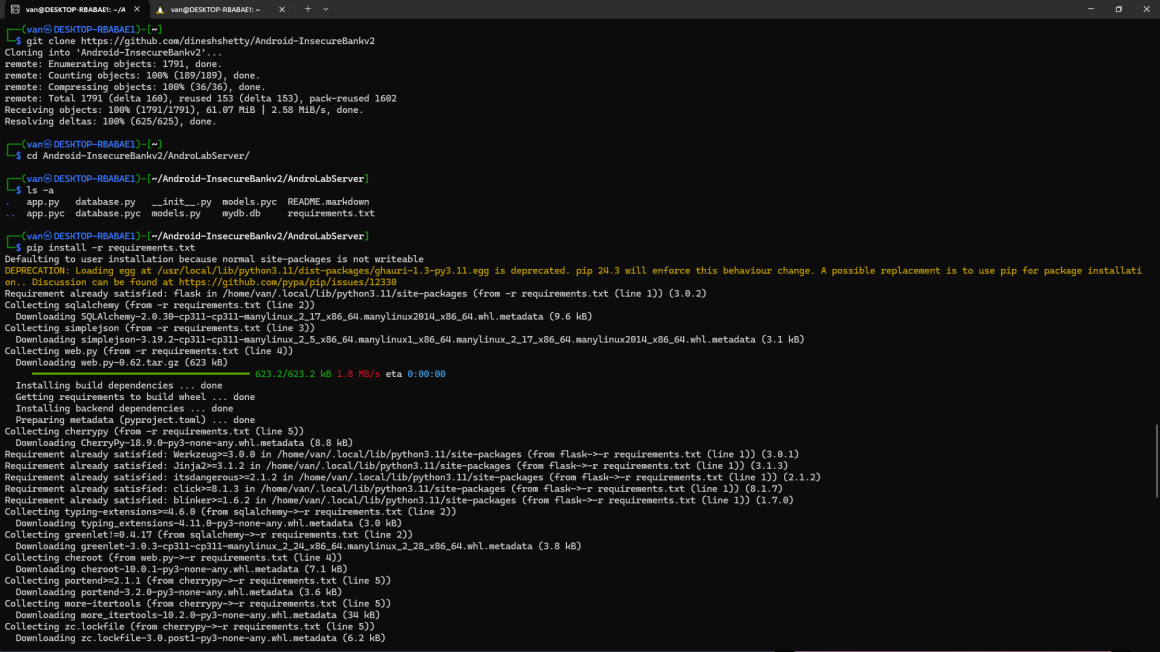Restore down the terminal window

(x=1119, y=9)
